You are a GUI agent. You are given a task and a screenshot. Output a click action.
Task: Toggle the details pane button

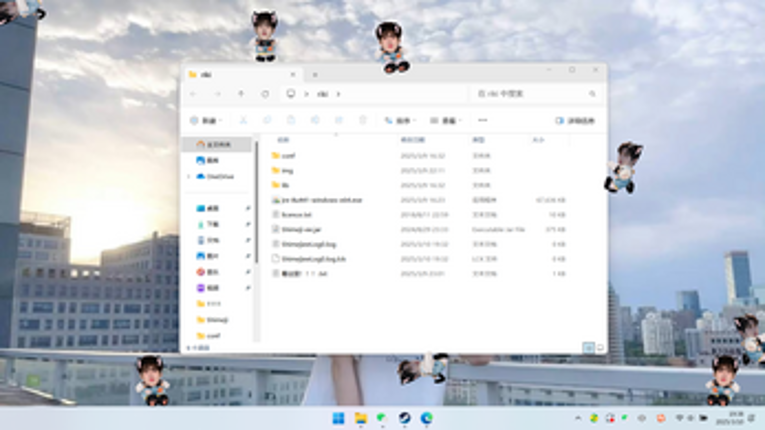(x=575, y=121)
